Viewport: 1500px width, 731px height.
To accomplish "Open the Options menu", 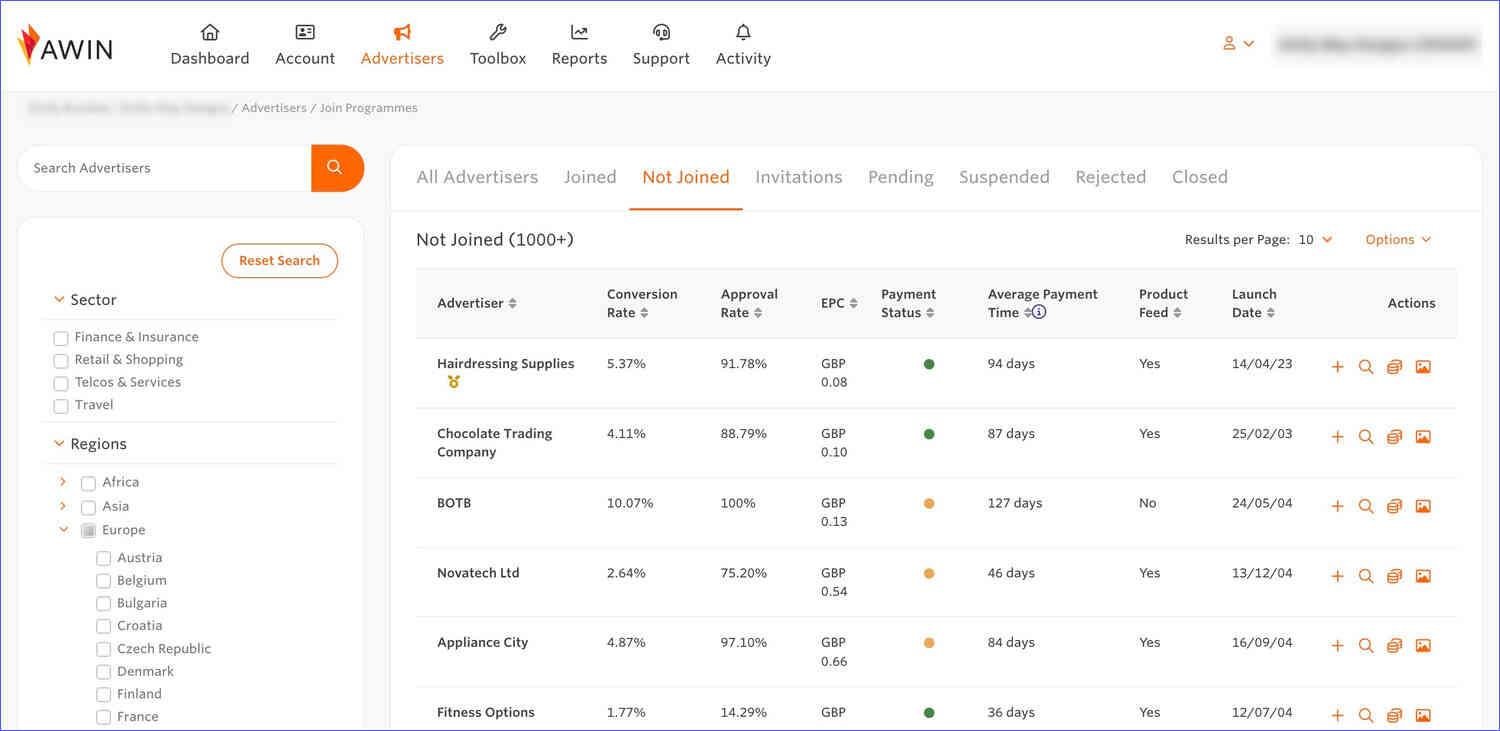I will pyautogui.click(x=1397, y=239).
